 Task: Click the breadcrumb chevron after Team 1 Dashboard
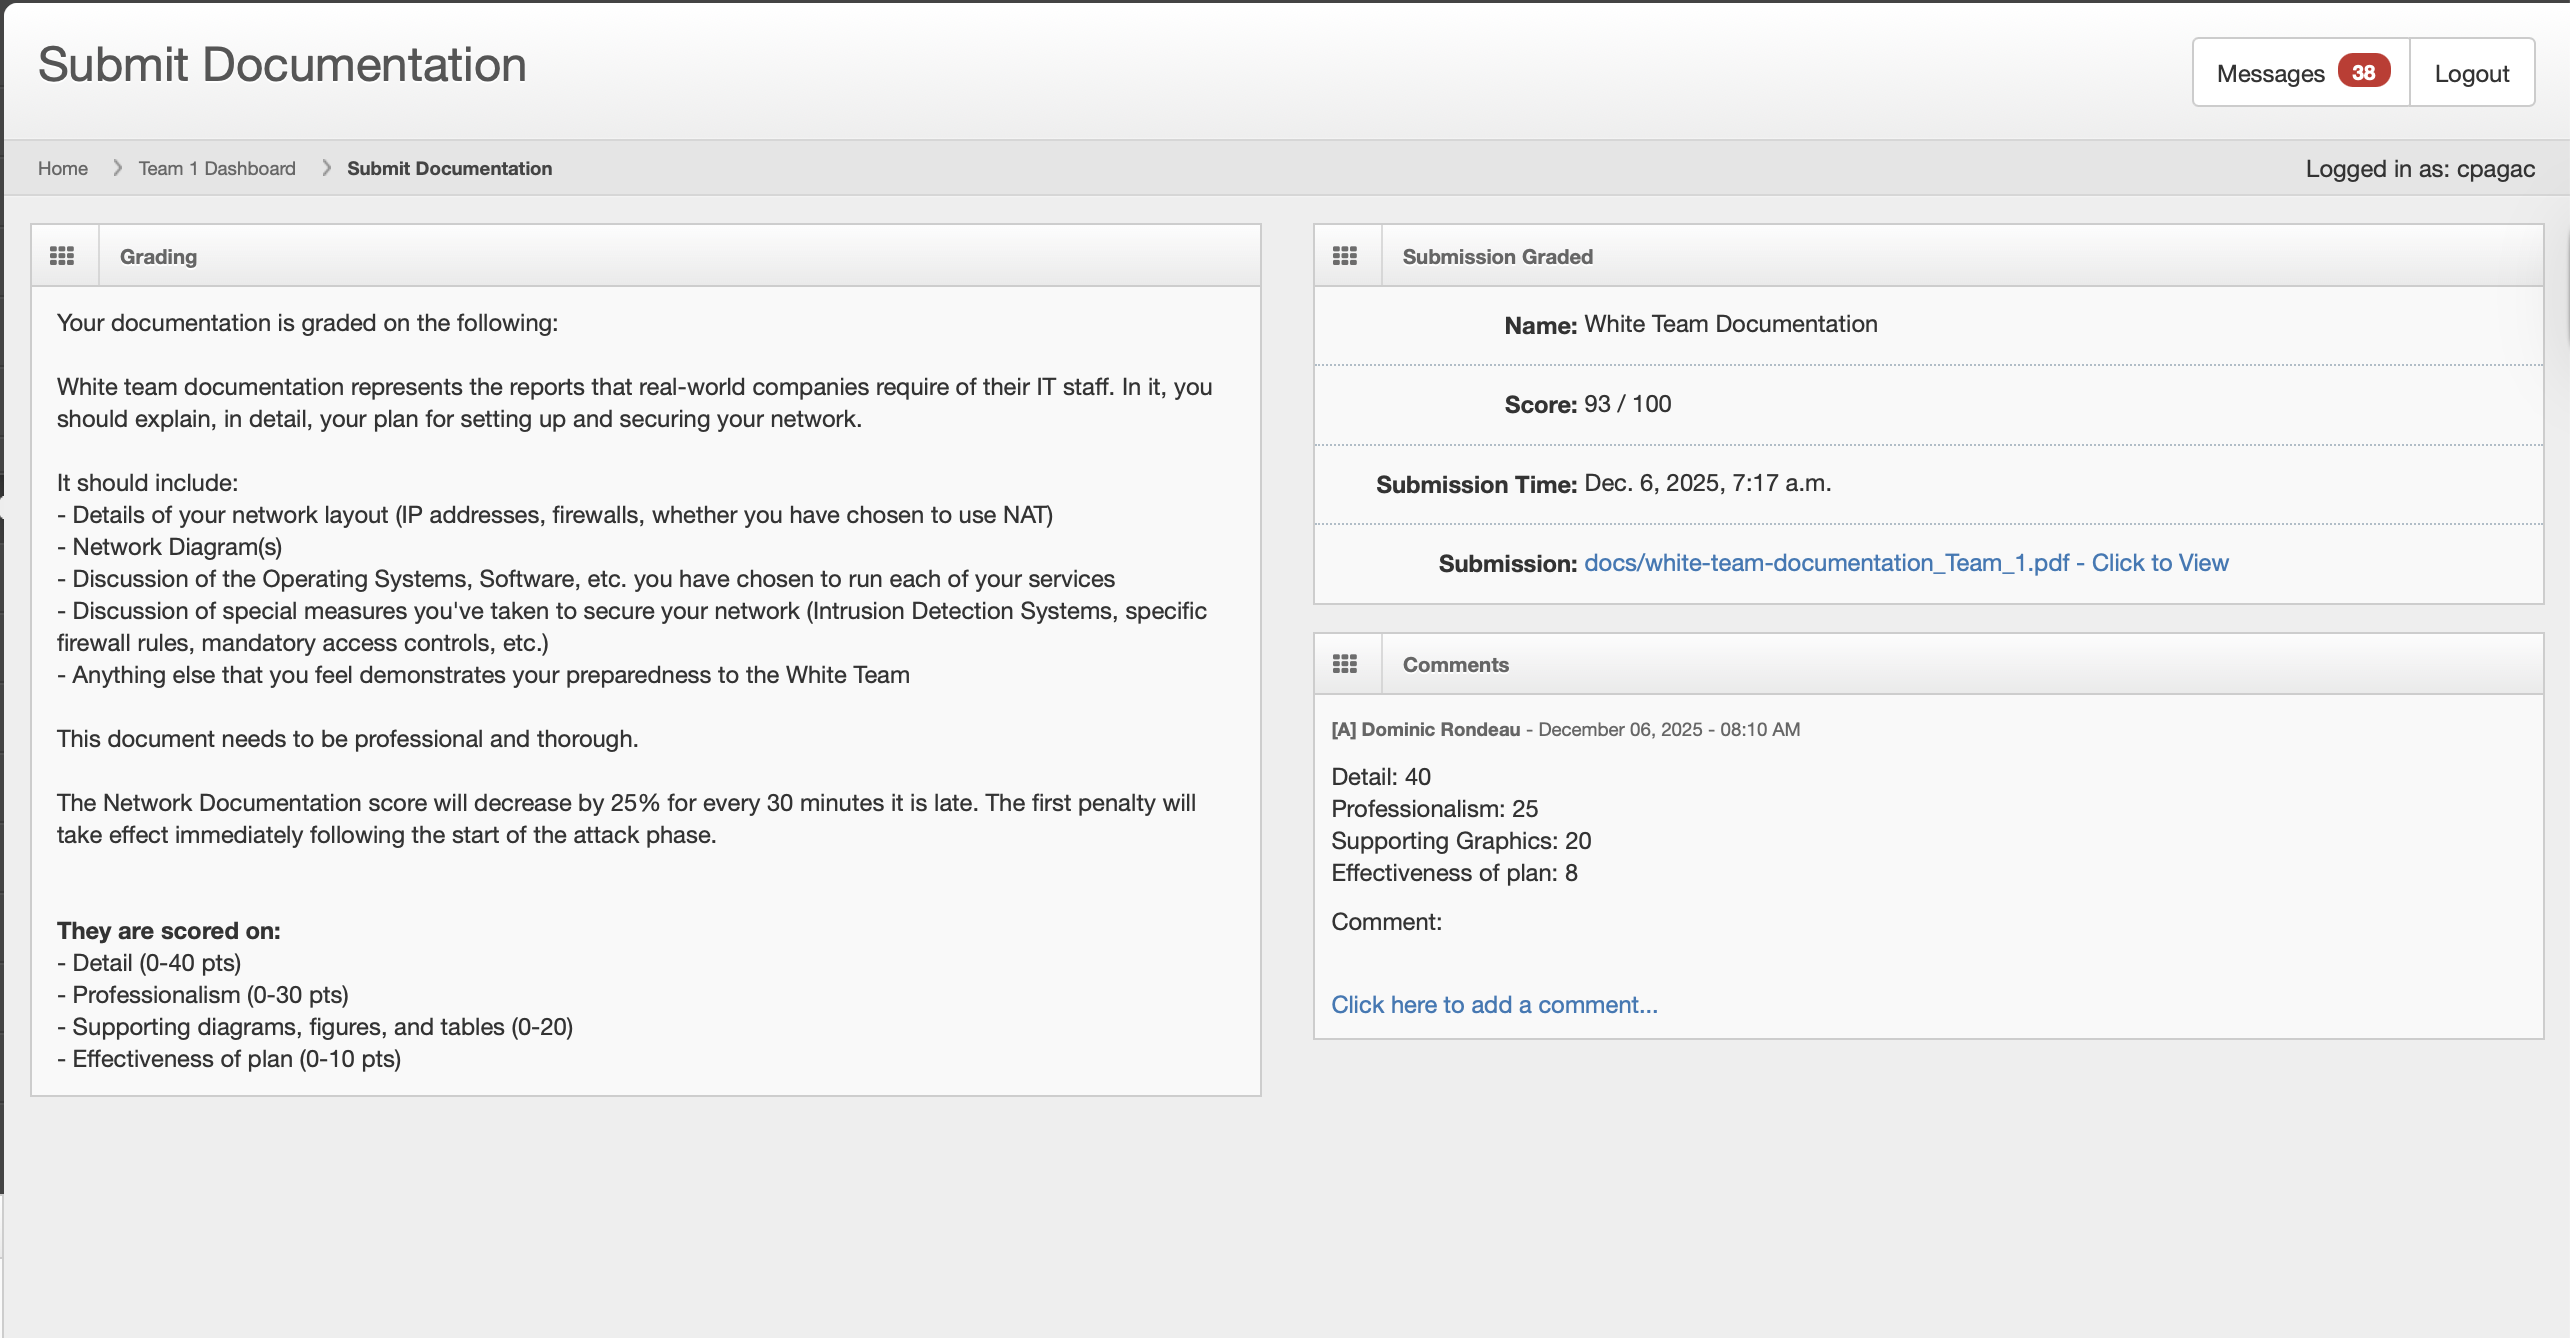pyautogui.click(x=326, y=168)
